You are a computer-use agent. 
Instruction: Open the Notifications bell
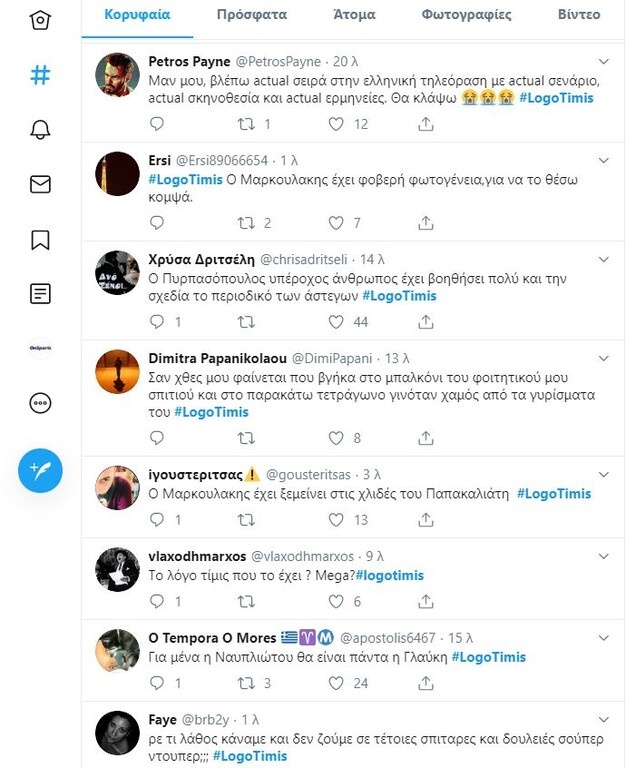(40, 130)
